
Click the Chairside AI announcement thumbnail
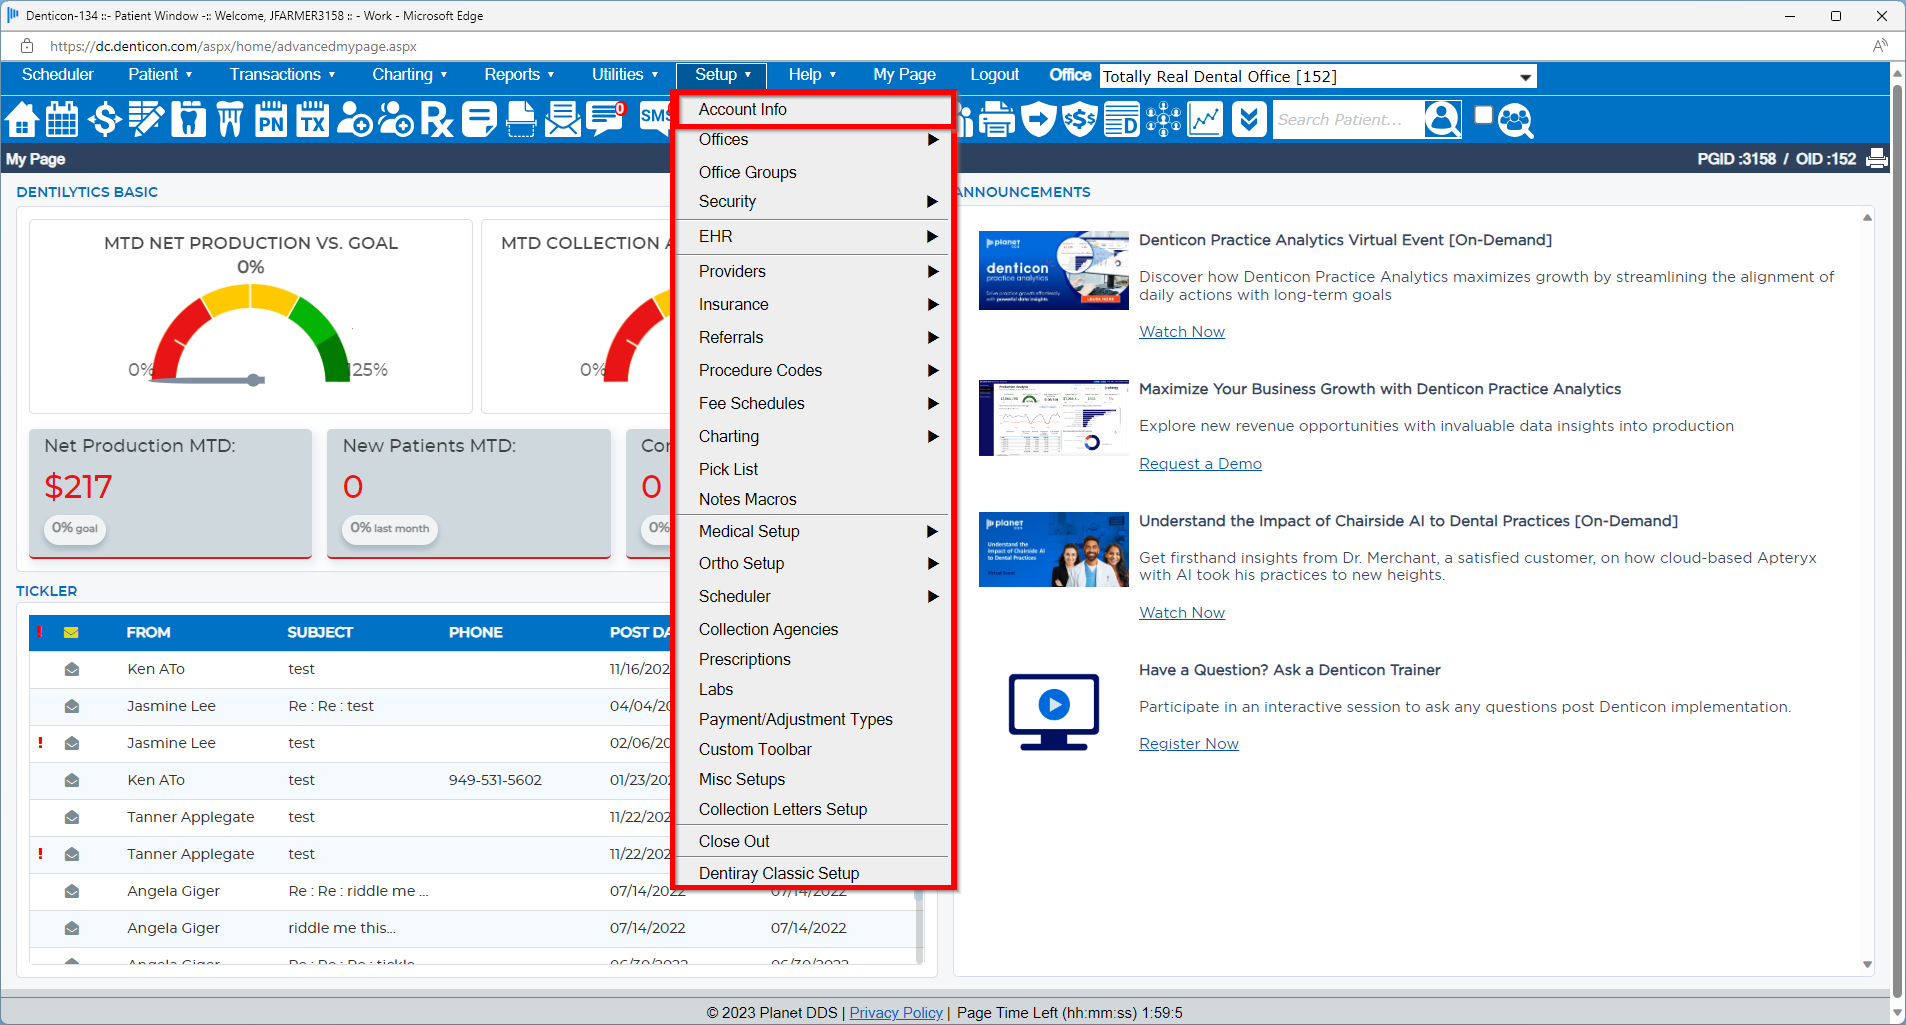(1053, 549)
